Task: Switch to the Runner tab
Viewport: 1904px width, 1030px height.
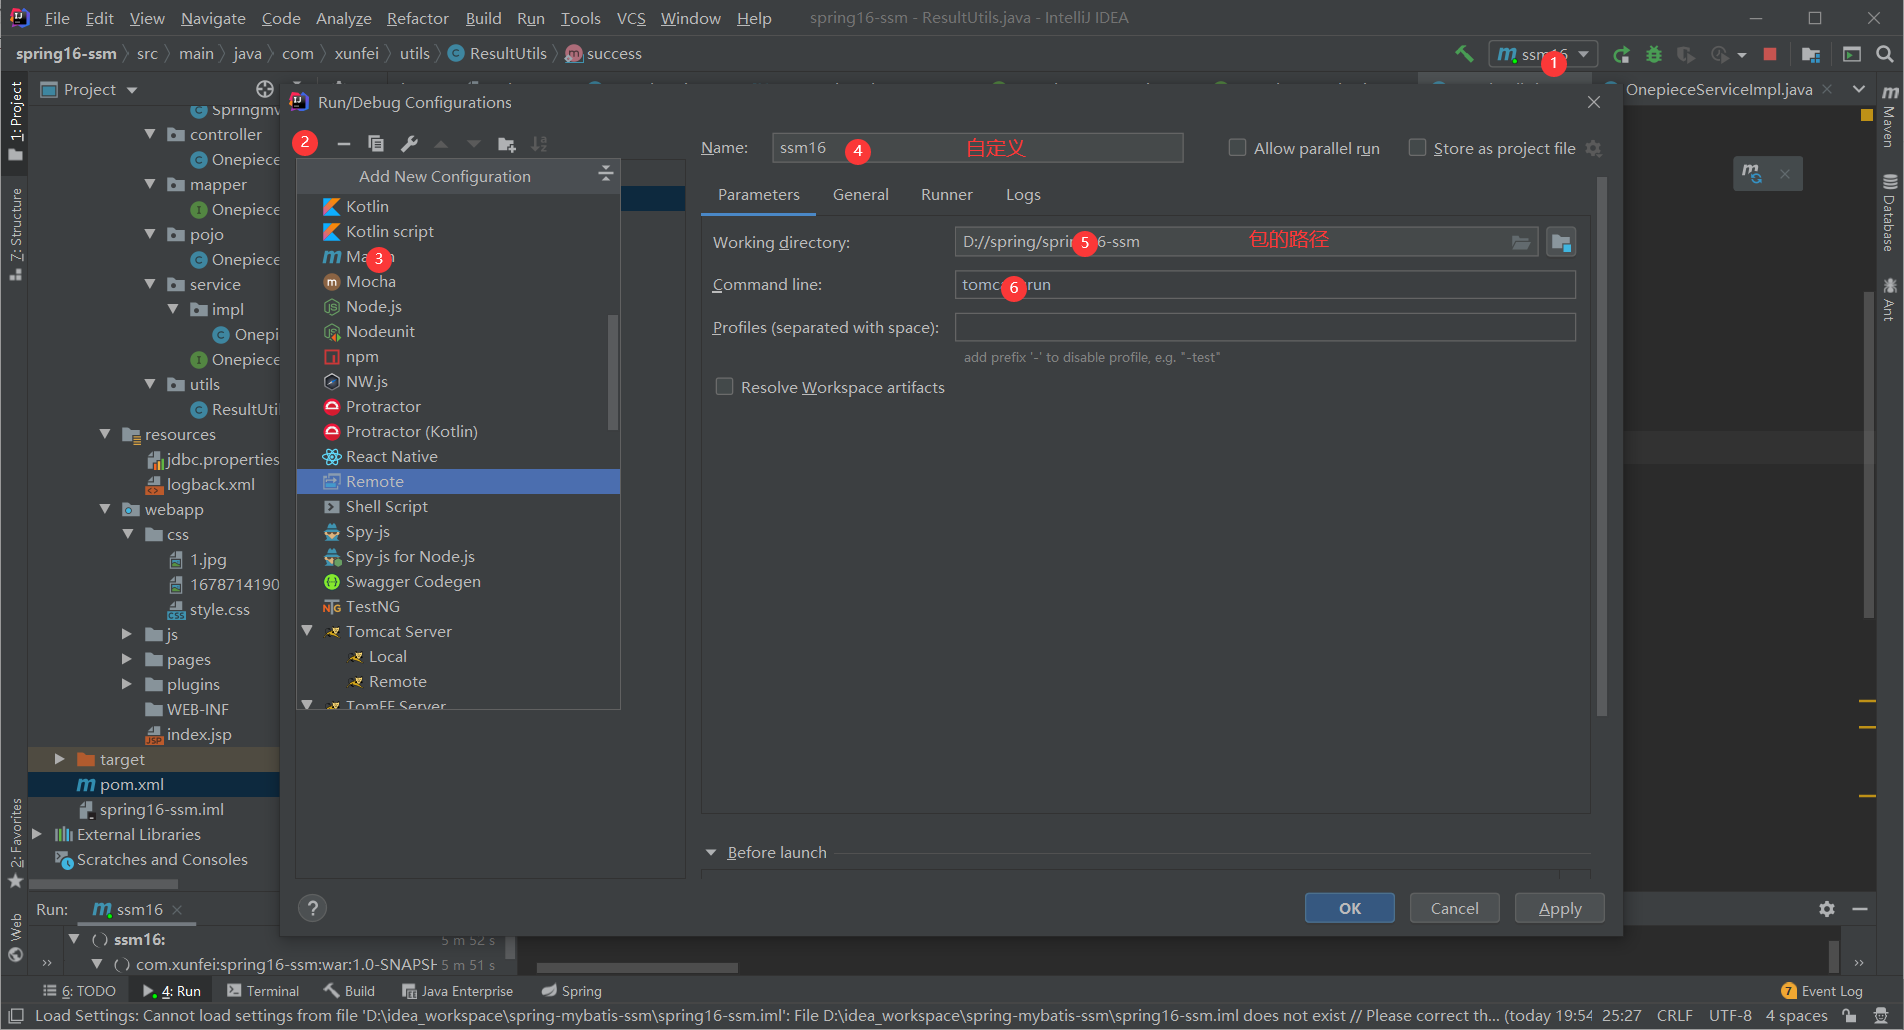Action: click(x=946, y=195)
